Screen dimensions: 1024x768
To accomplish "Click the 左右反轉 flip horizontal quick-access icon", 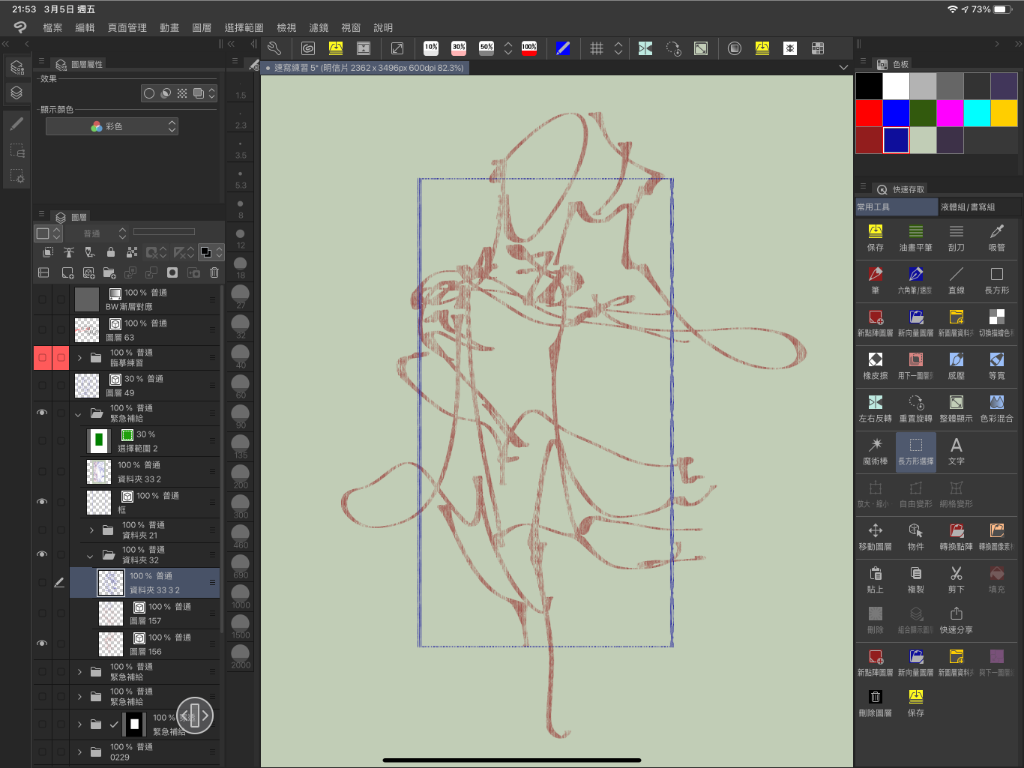I will (875, 408).
